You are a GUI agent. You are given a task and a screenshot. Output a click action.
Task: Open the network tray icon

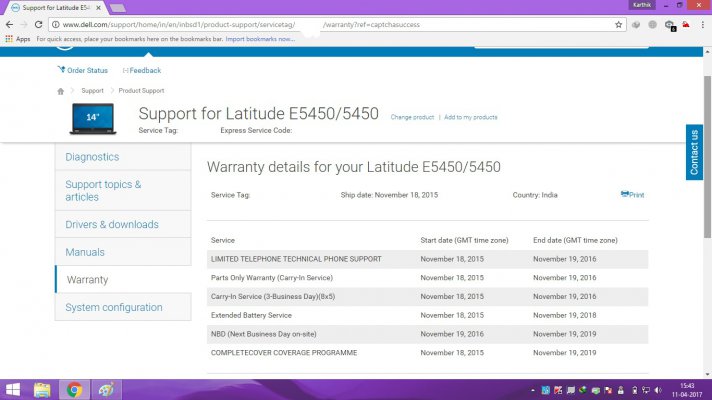click(646, 390)
